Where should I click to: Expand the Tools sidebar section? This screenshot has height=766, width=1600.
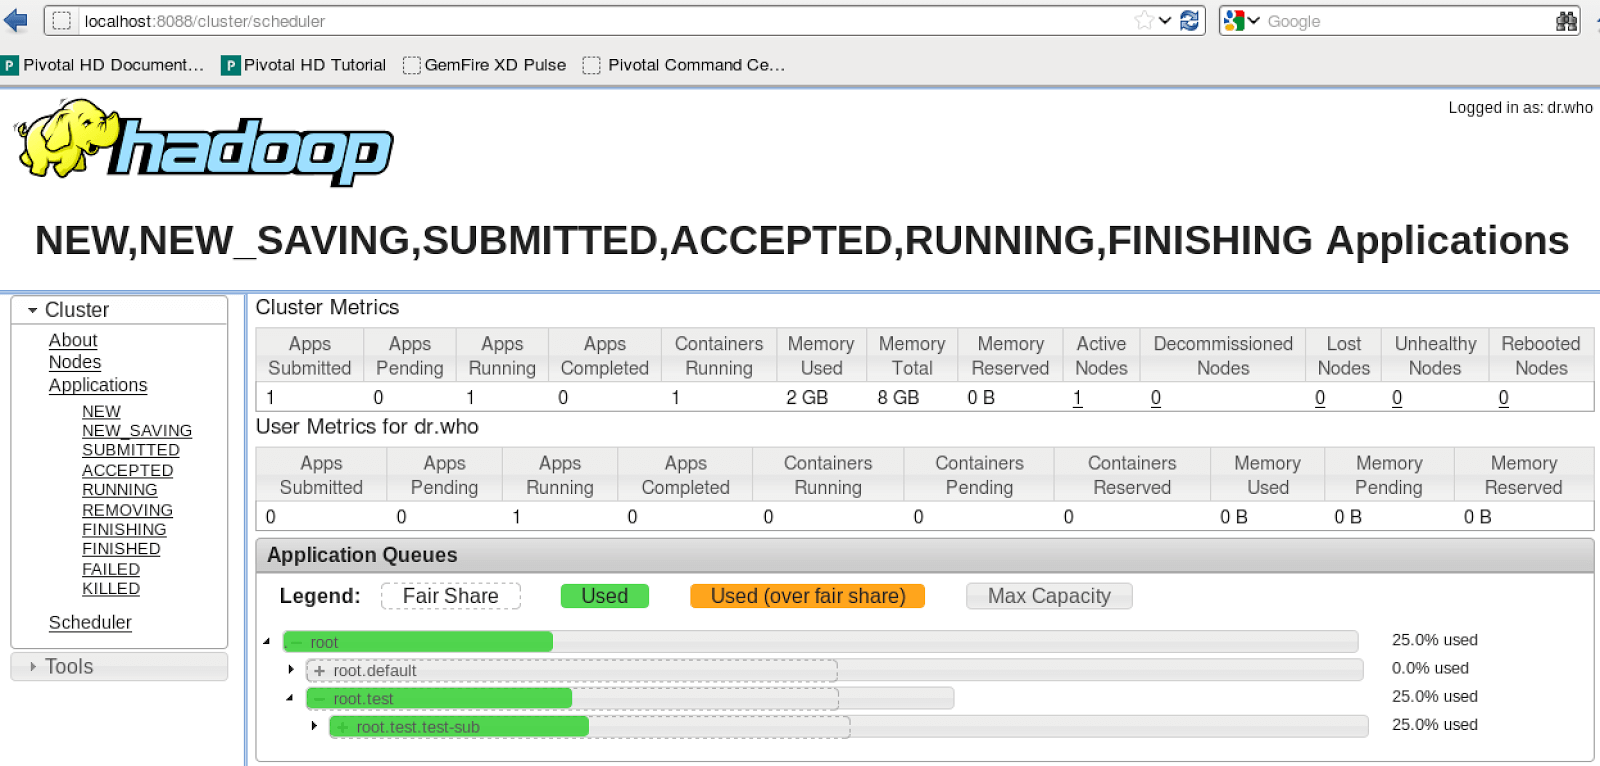[x=33, y=667]
